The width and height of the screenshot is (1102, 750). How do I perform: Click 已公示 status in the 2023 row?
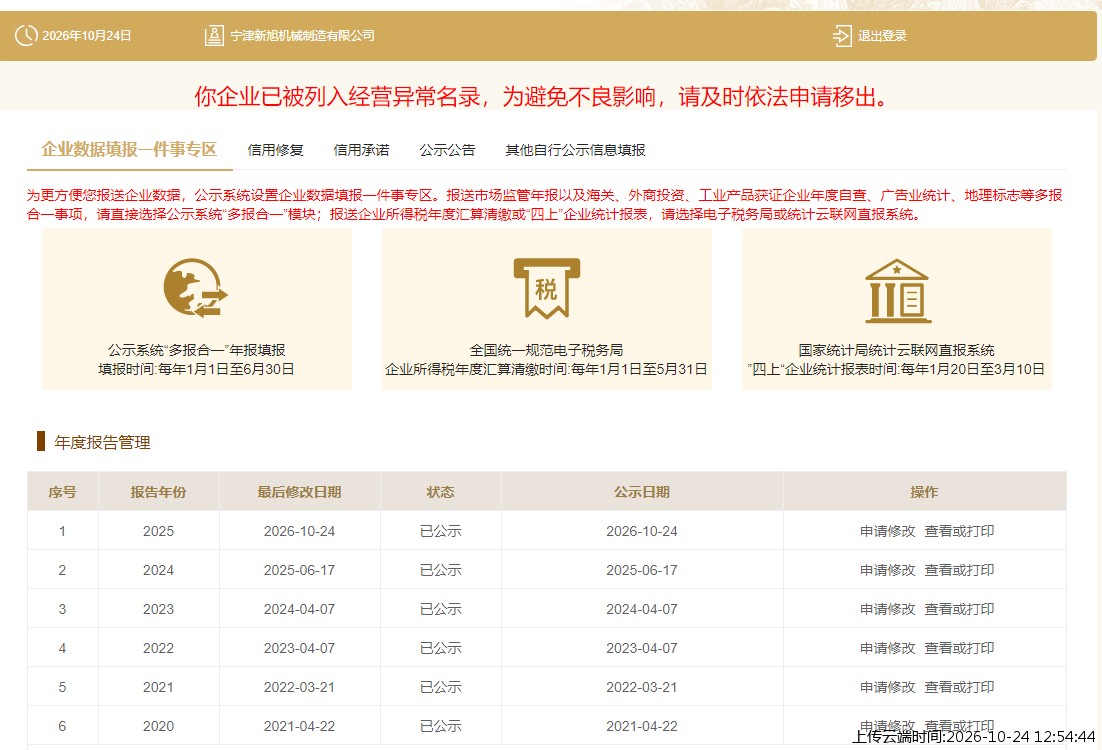click(441, 609)
